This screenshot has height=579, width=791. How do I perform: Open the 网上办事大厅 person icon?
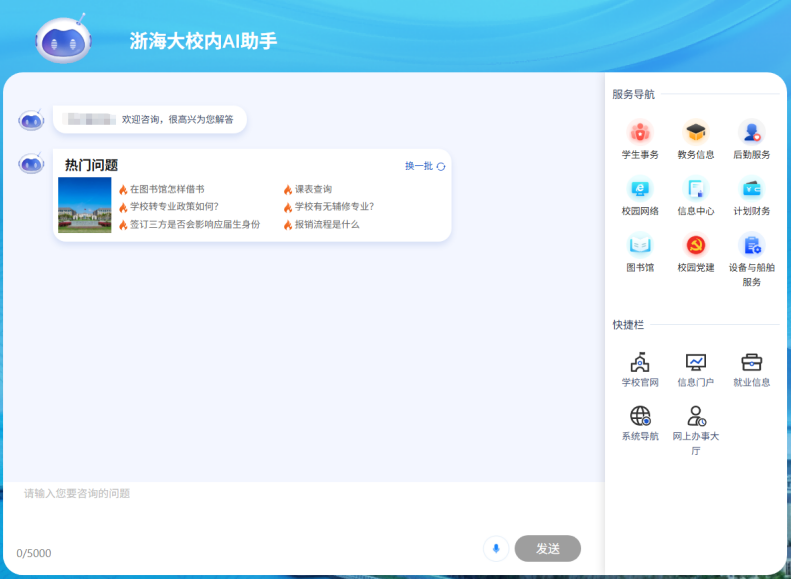pyautogui.click(x=696, y=416)
